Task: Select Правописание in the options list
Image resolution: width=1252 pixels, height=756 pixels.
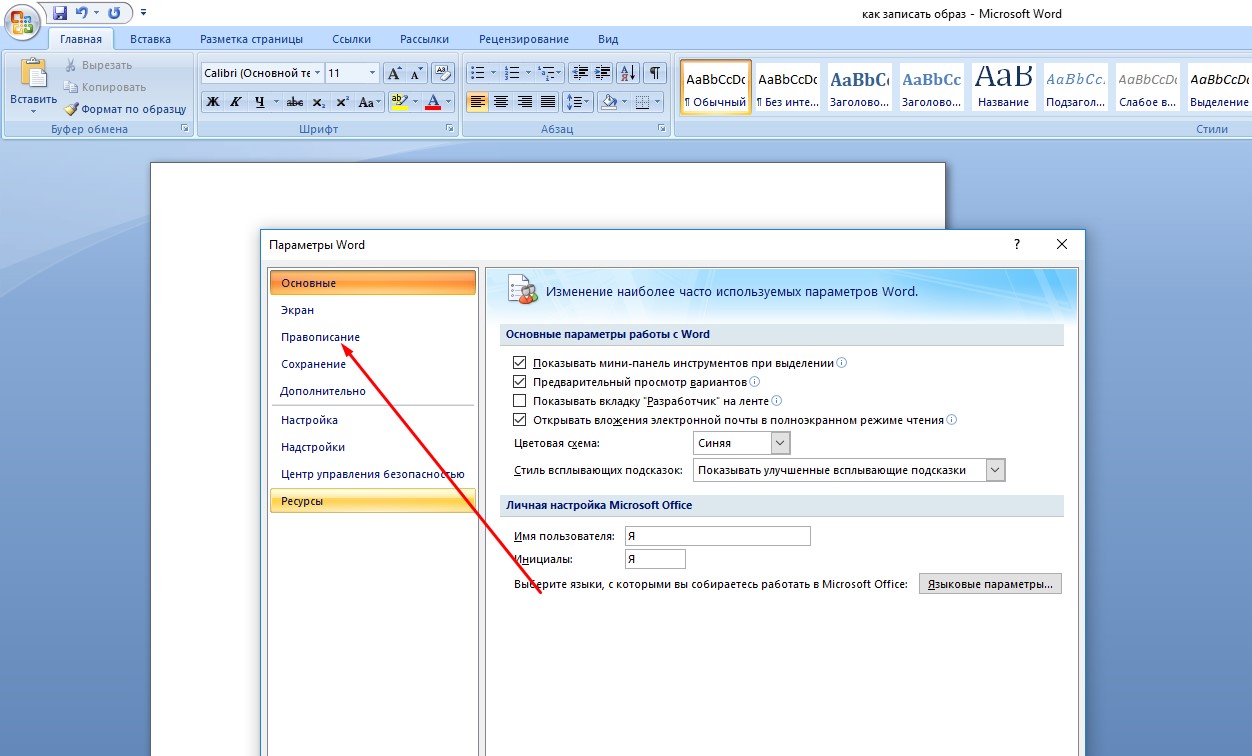Action: (372, 337)
